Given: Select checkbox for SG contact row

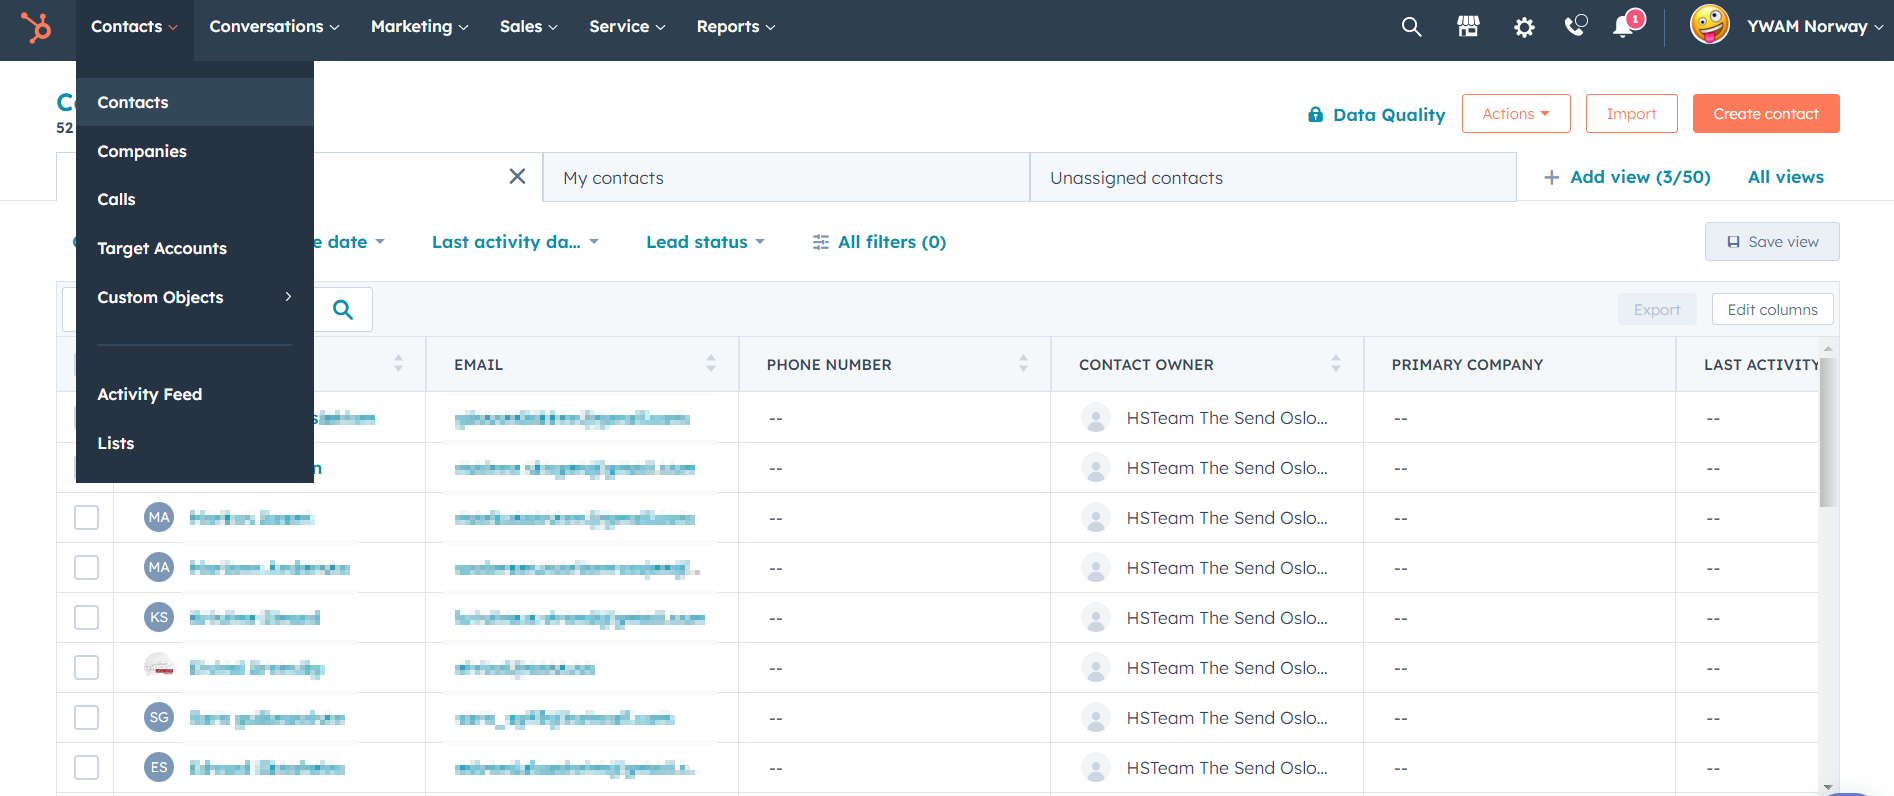Looking at the screenshot, I should click(87, 717).
